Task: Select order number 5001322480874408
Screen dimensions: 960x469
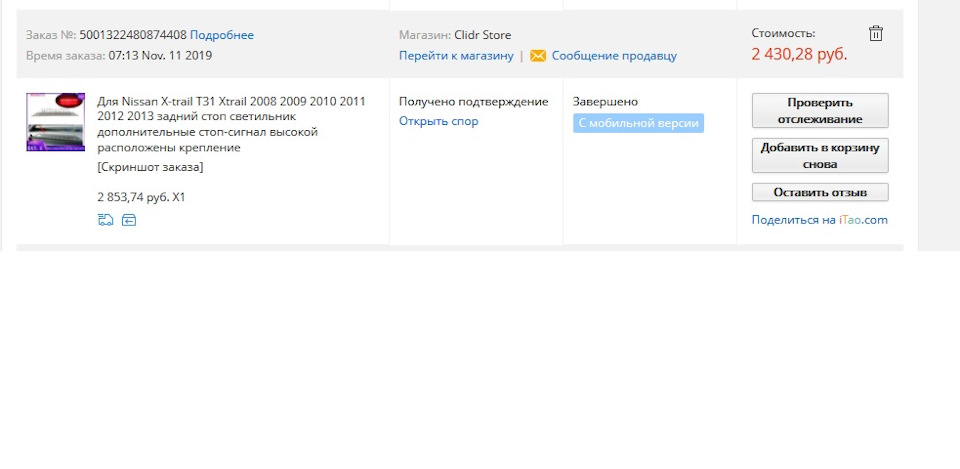Action: (x=133, y=35)
